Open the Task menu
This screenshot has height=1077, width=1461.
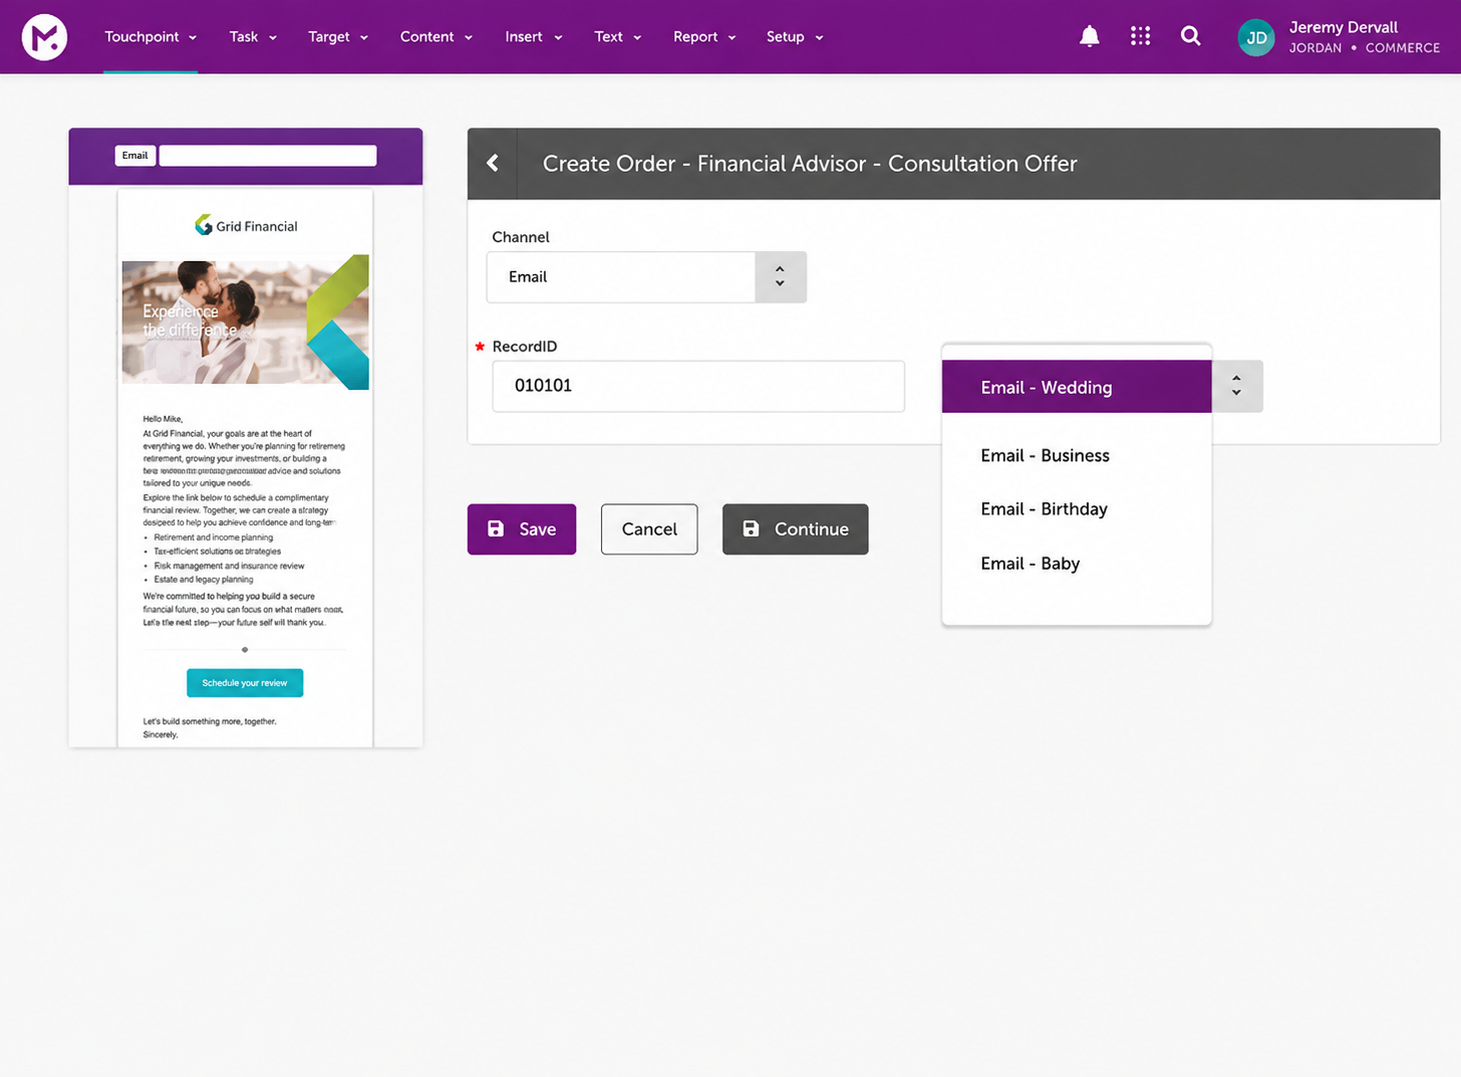pyautogui.click(x=253, y=37)
